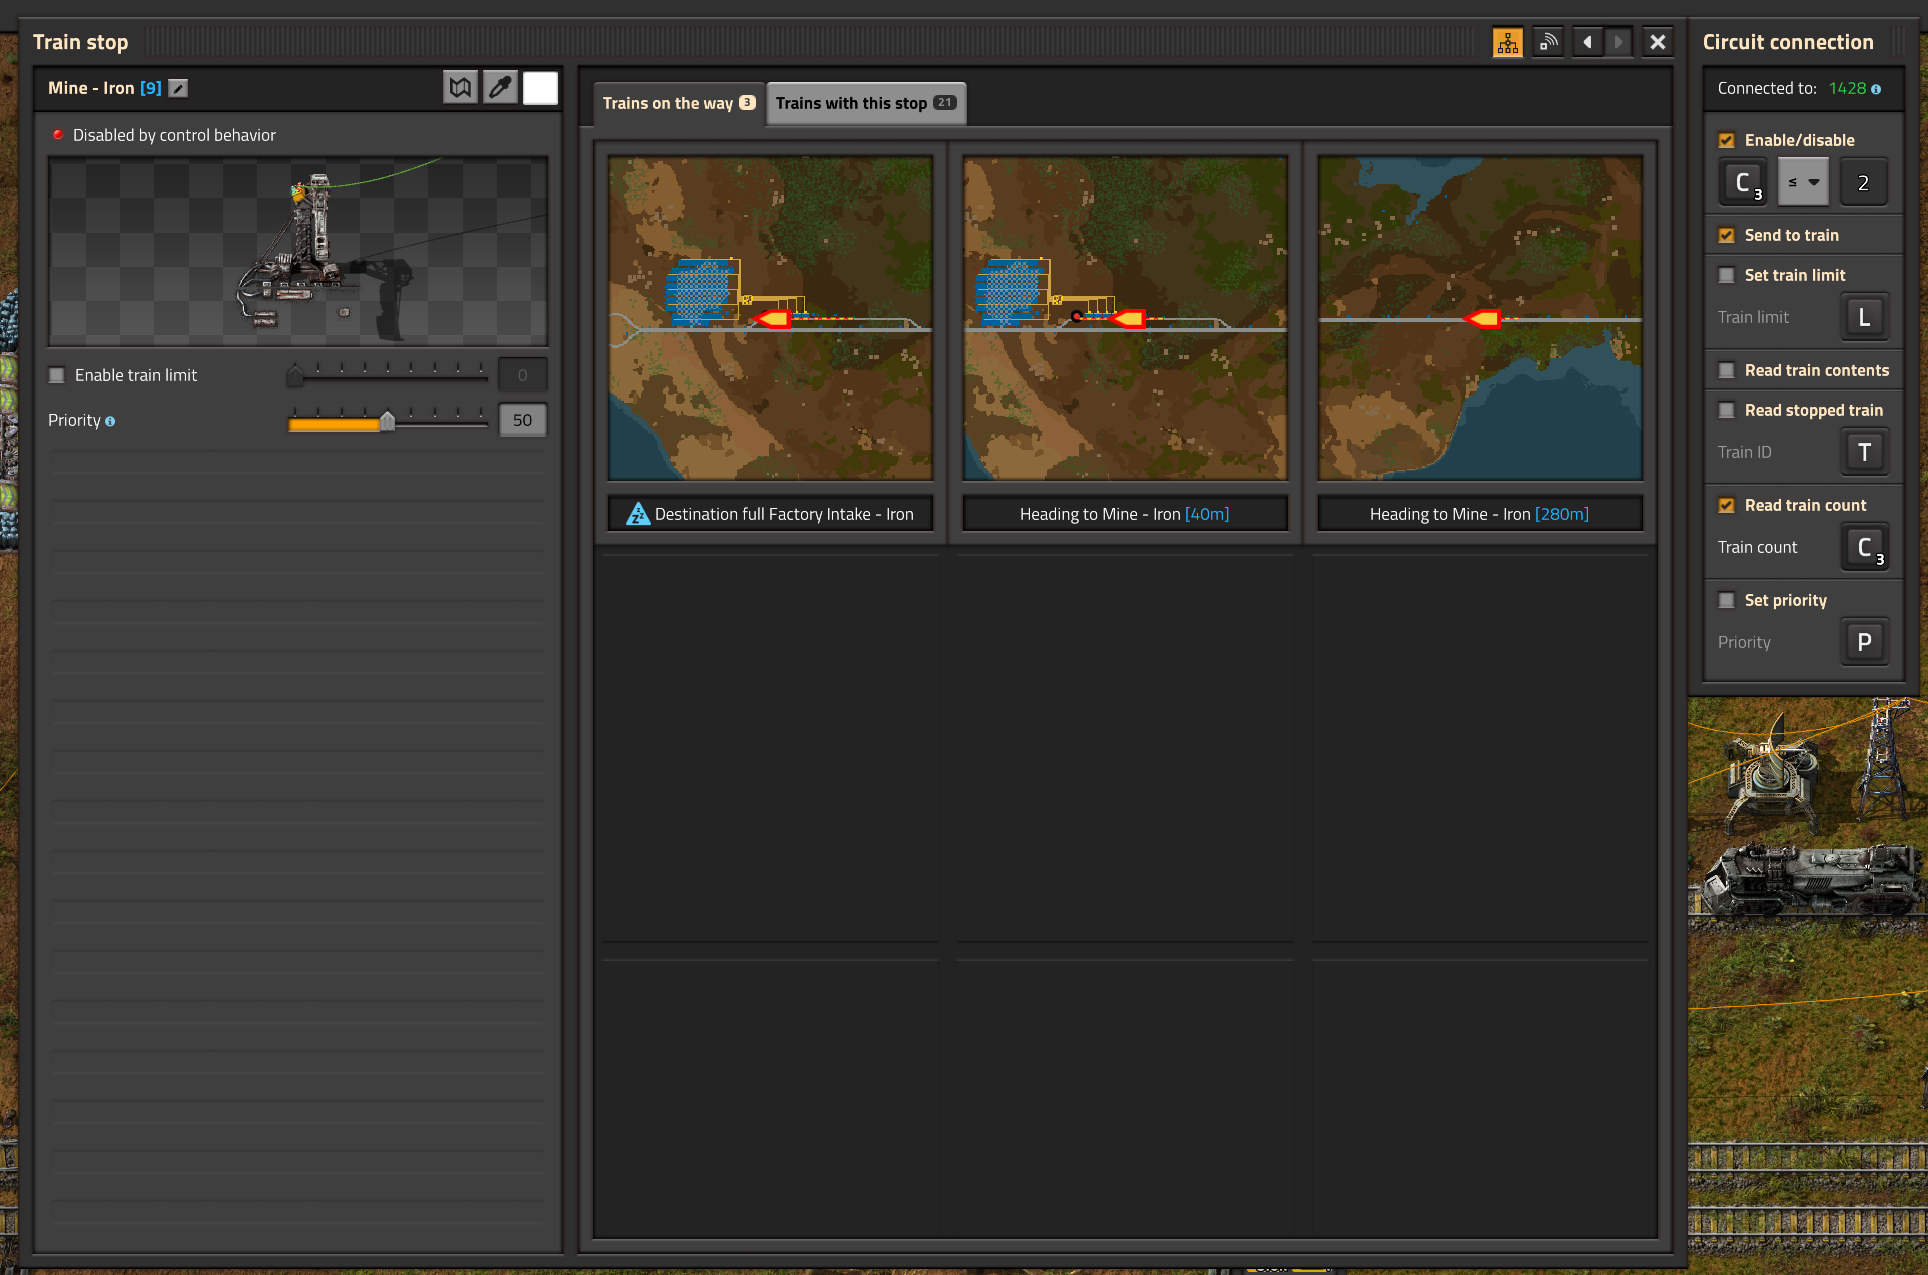Click the train limit slider
Viewport: 1928px width, 1275px height.
click(x=388, y=375)
